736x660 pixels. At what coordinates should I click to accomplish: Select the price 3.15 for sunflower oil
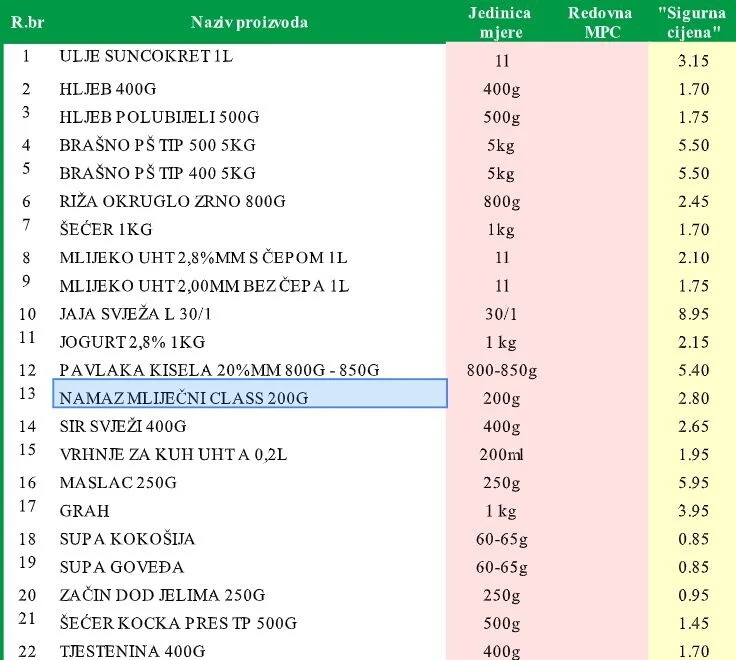[x=692, y=61]
